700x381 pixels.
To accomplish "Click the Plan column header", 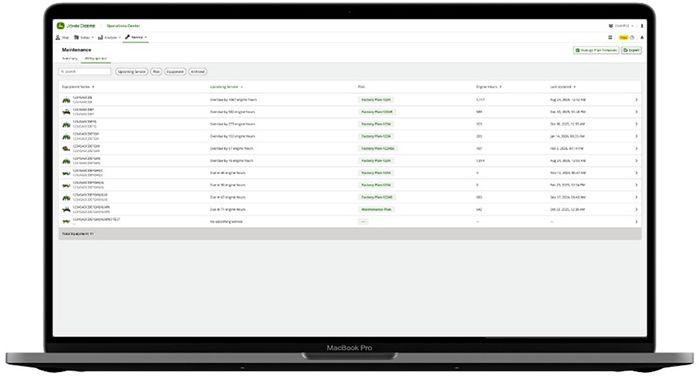I will click(361, 87).
